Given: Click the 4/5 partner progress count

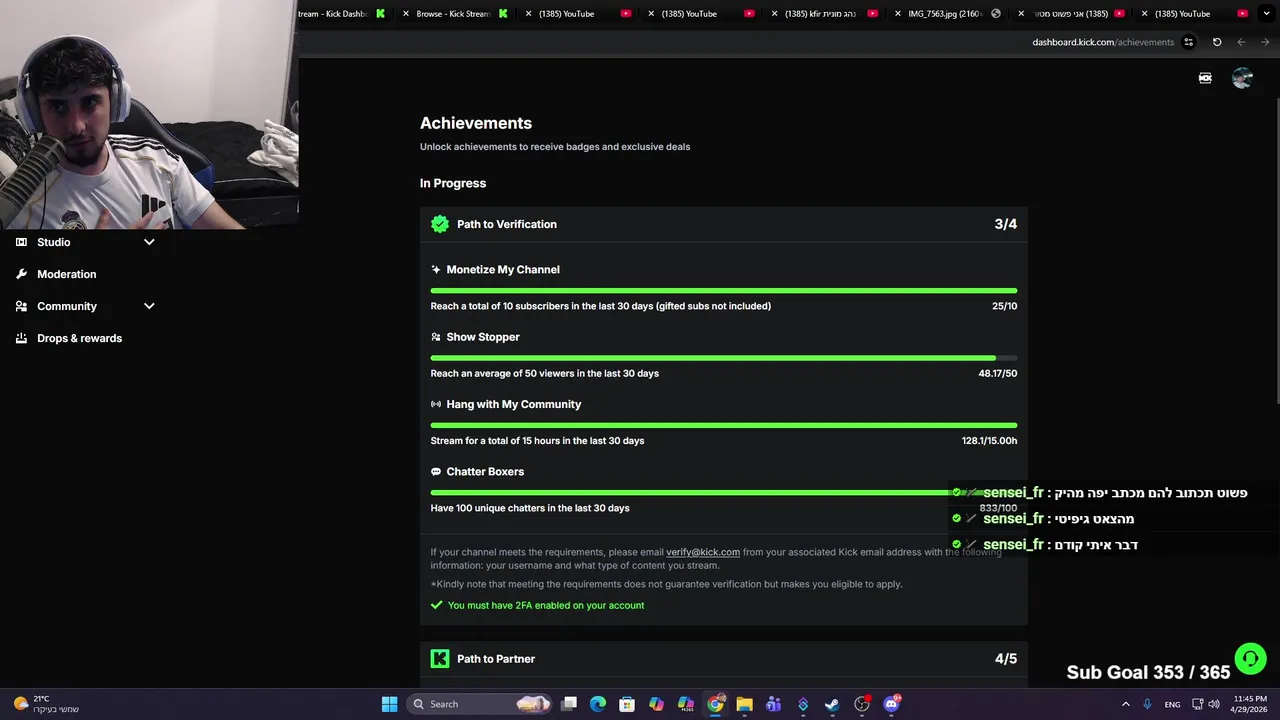Looking at the screenshot, I should click(x=1005, y=658).
